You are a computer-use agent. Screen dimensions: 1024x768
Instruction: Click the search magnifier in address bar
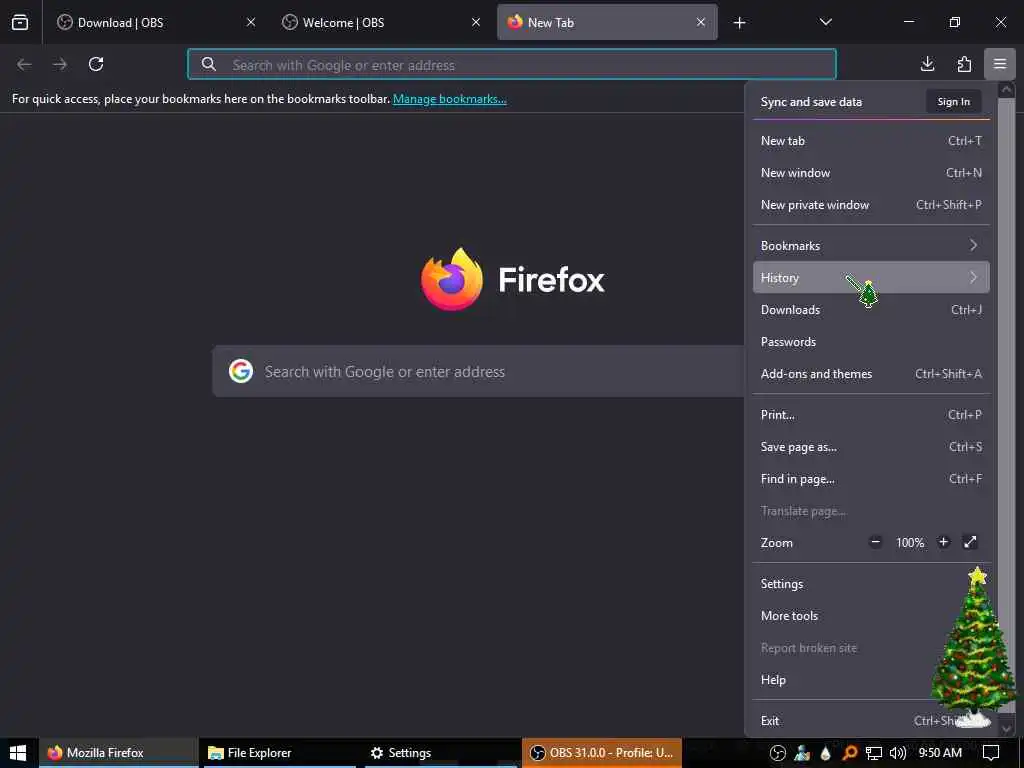pyautogui.click(x=208, y=64)
